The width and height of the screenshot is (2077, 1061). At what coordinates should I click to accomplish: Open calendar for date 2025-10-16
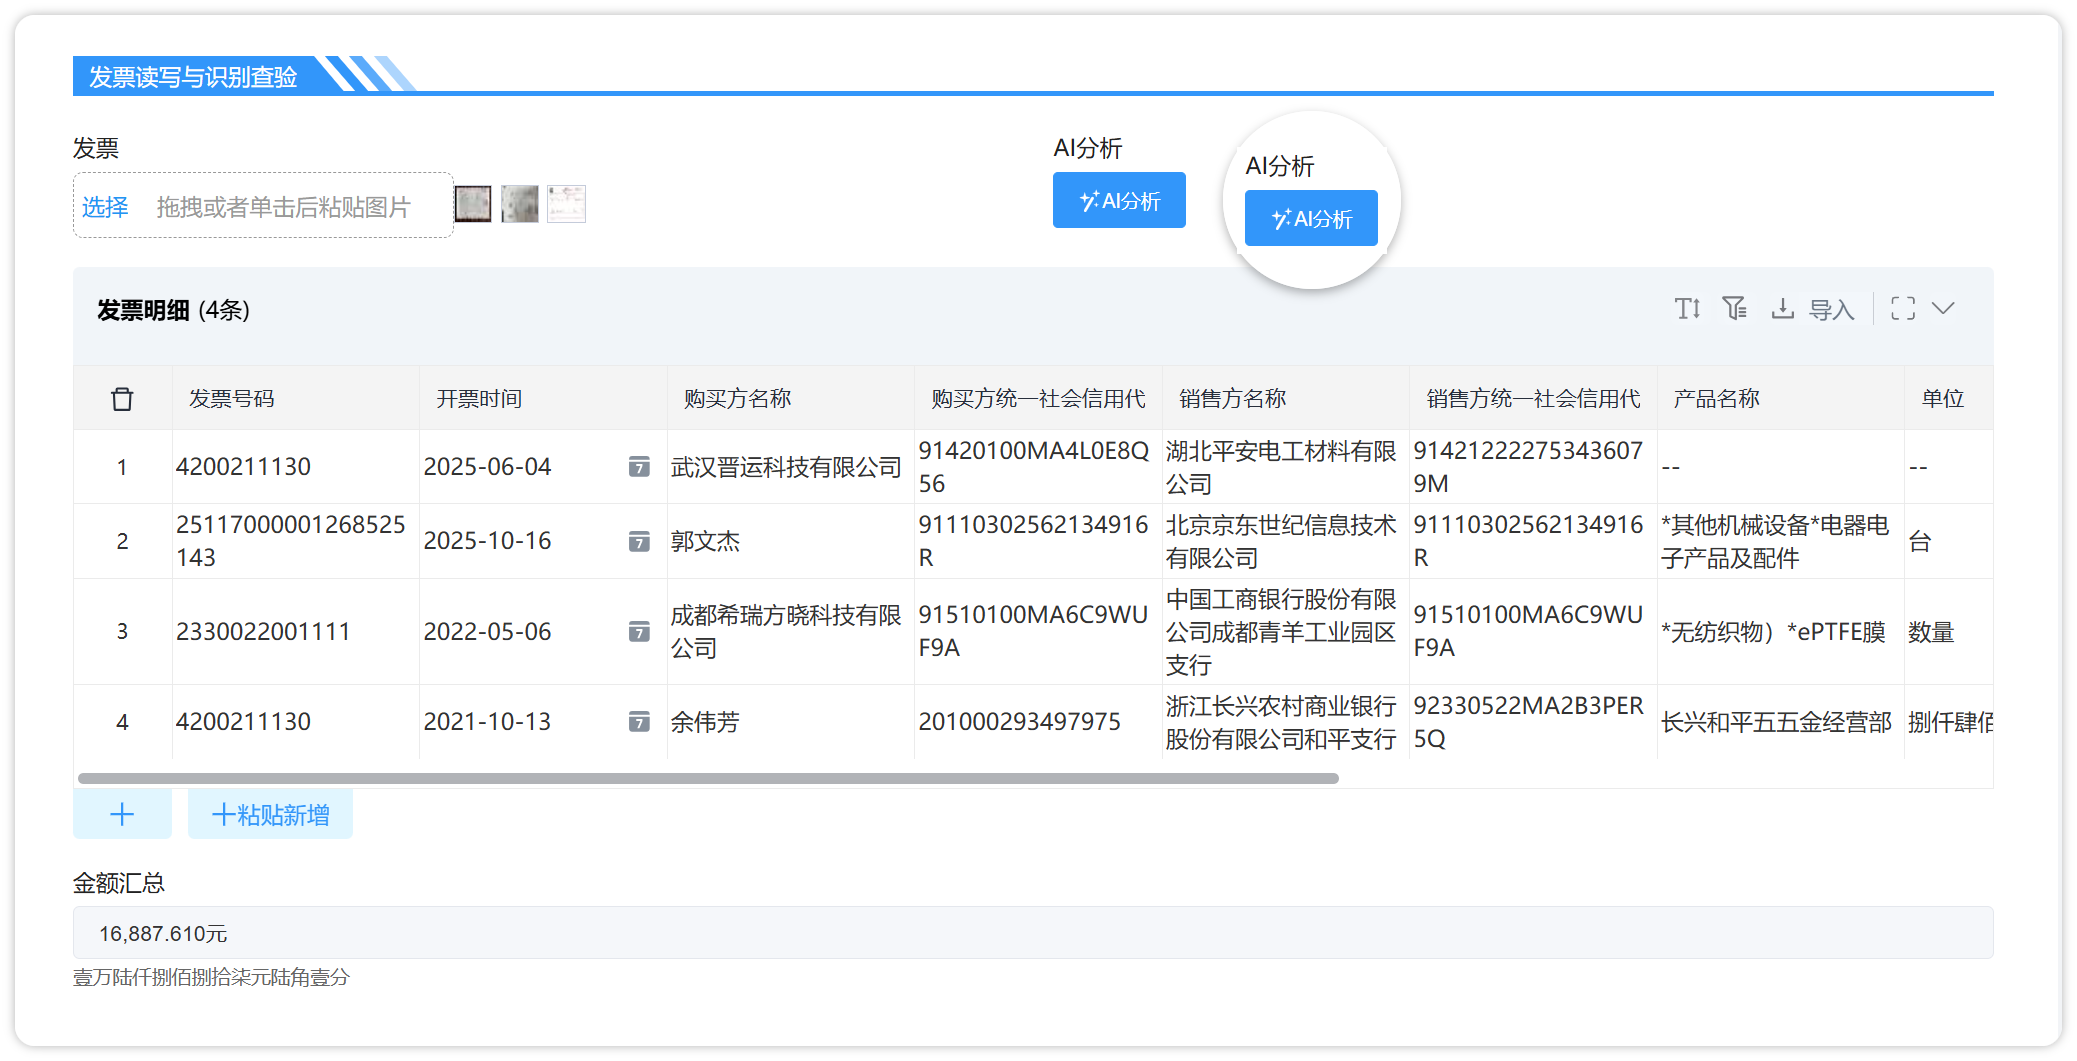[x=639, y=541]
